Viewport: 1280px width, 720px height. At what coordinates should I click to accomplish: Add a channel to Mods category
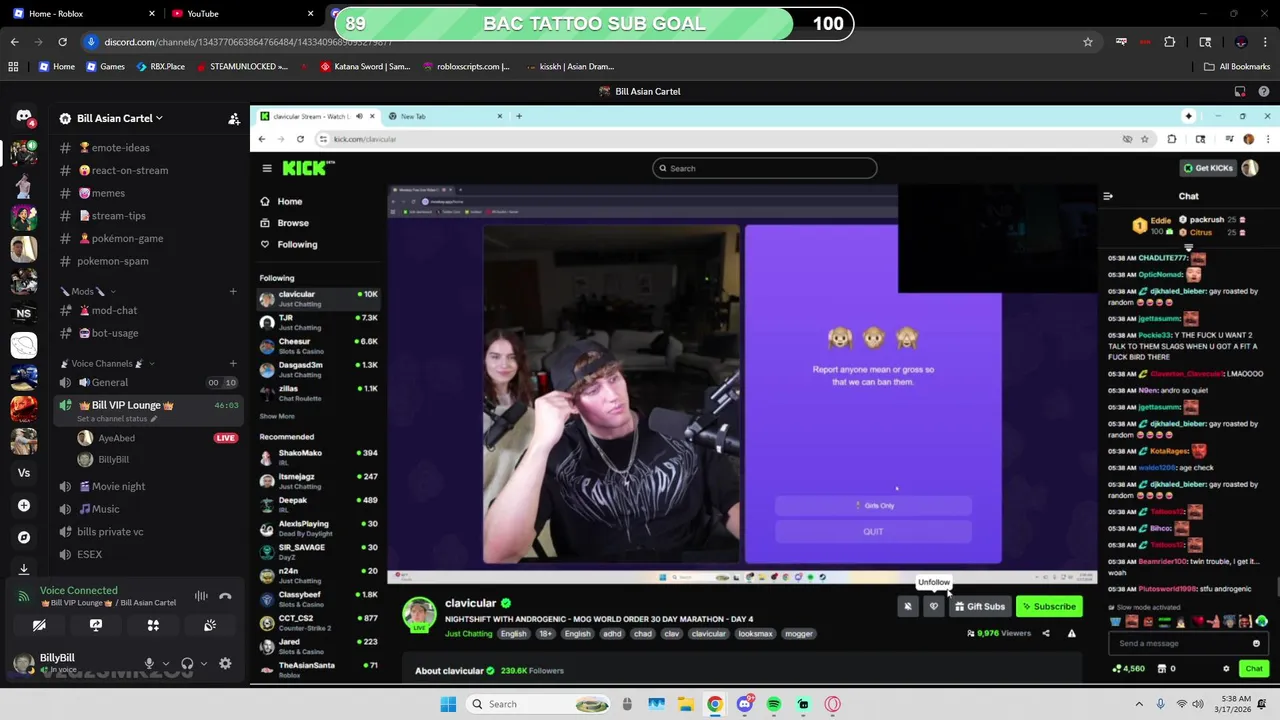coord(233,291)
